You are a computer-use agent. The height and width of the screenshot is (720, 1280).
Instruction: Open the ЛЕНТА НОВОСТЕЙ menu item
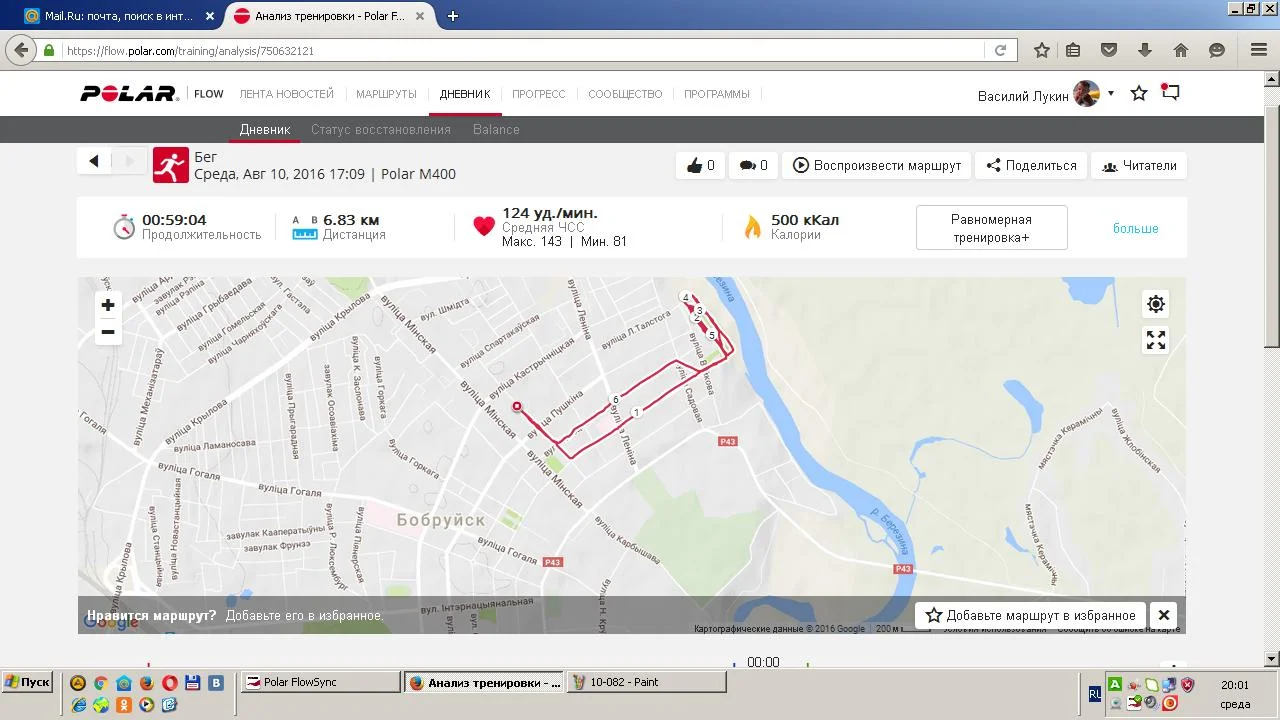(x=286, y=94)
